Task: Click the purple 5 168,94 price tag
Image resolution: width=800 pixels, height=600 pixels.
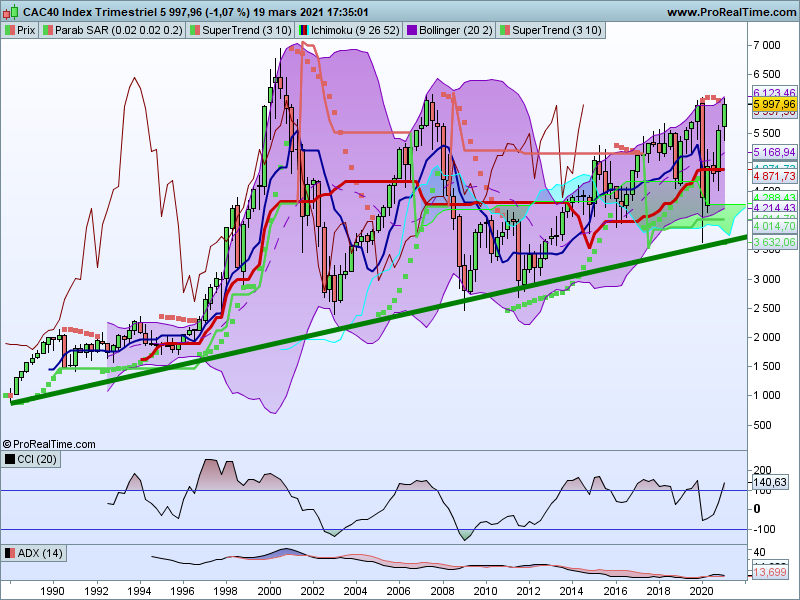Action: pyautogui.click(x=774, y=152)
